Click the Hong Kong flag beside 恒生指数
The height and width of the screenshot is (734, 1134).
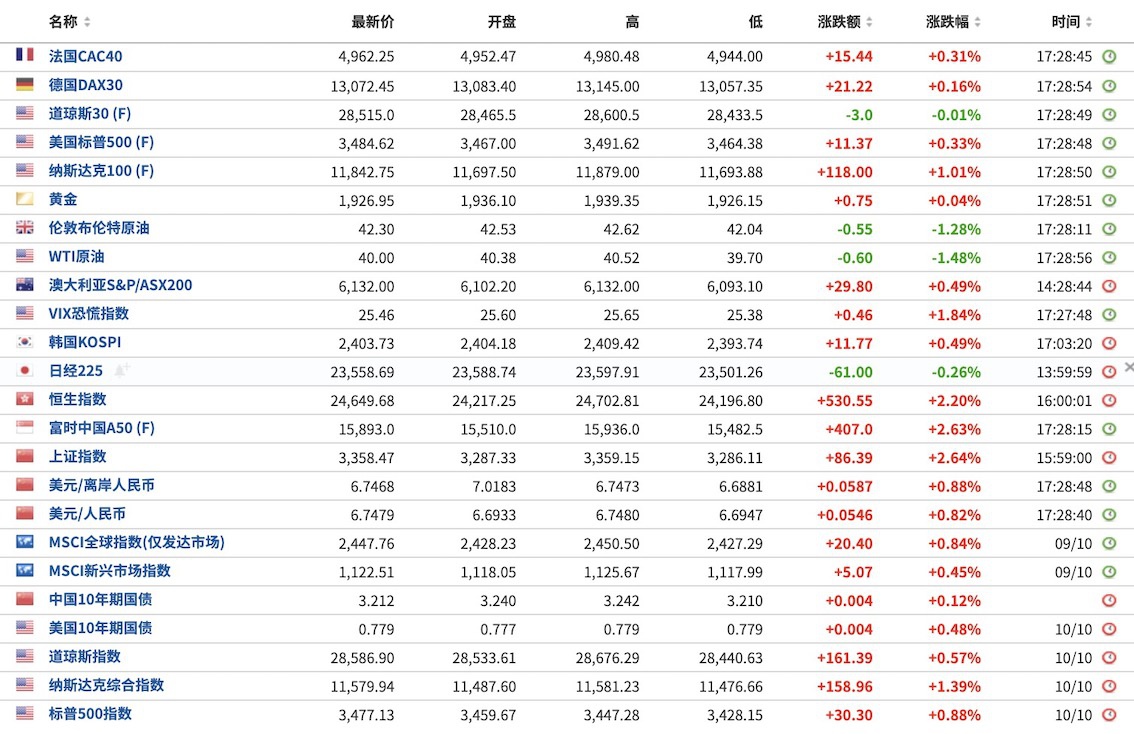25,398
